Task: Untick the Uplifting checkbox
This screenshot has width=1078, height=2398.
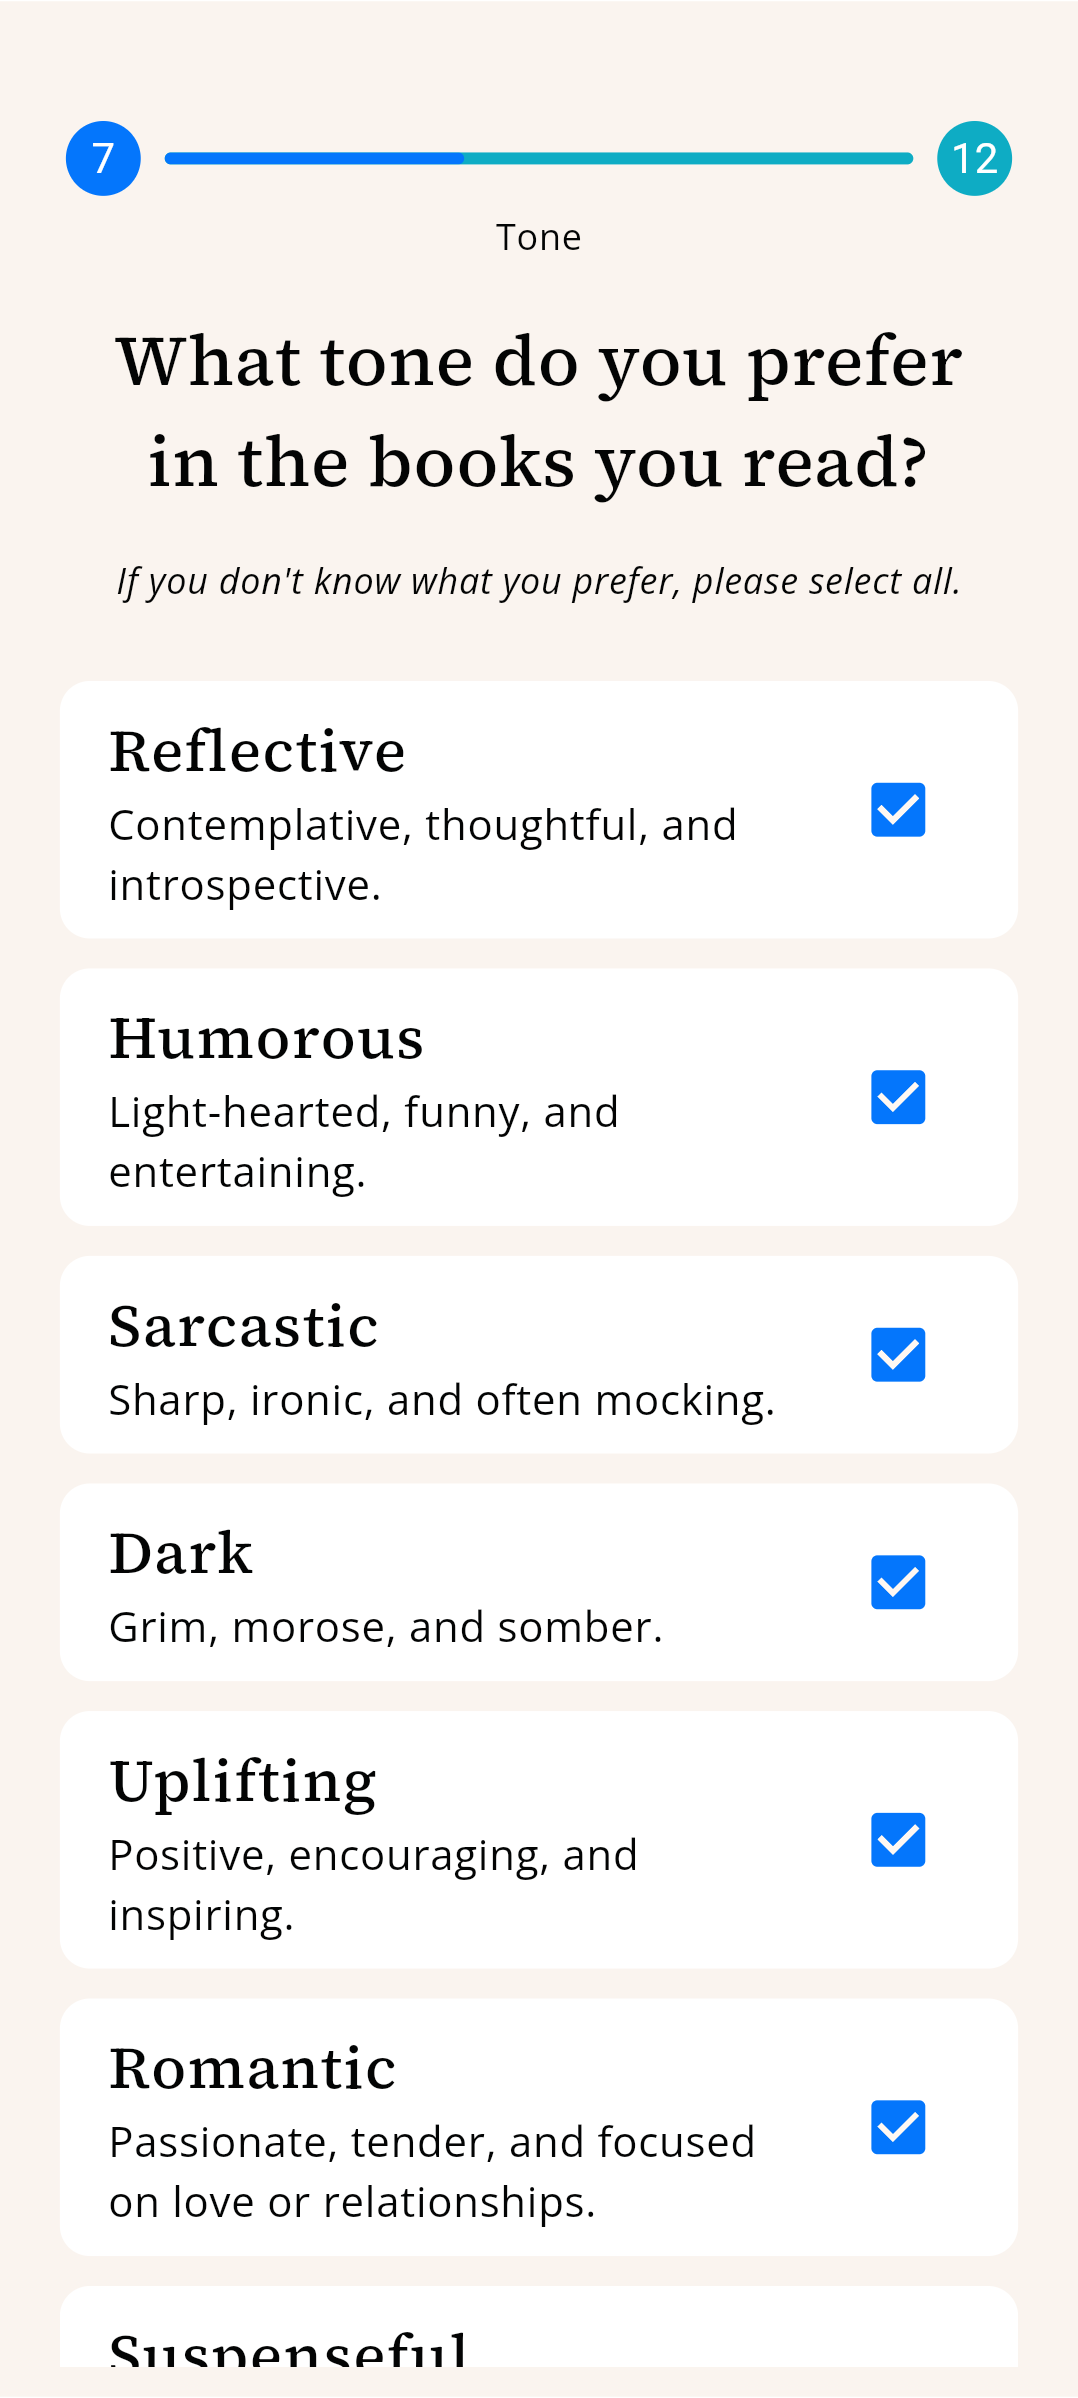Action: click(x=897, y=1840)
